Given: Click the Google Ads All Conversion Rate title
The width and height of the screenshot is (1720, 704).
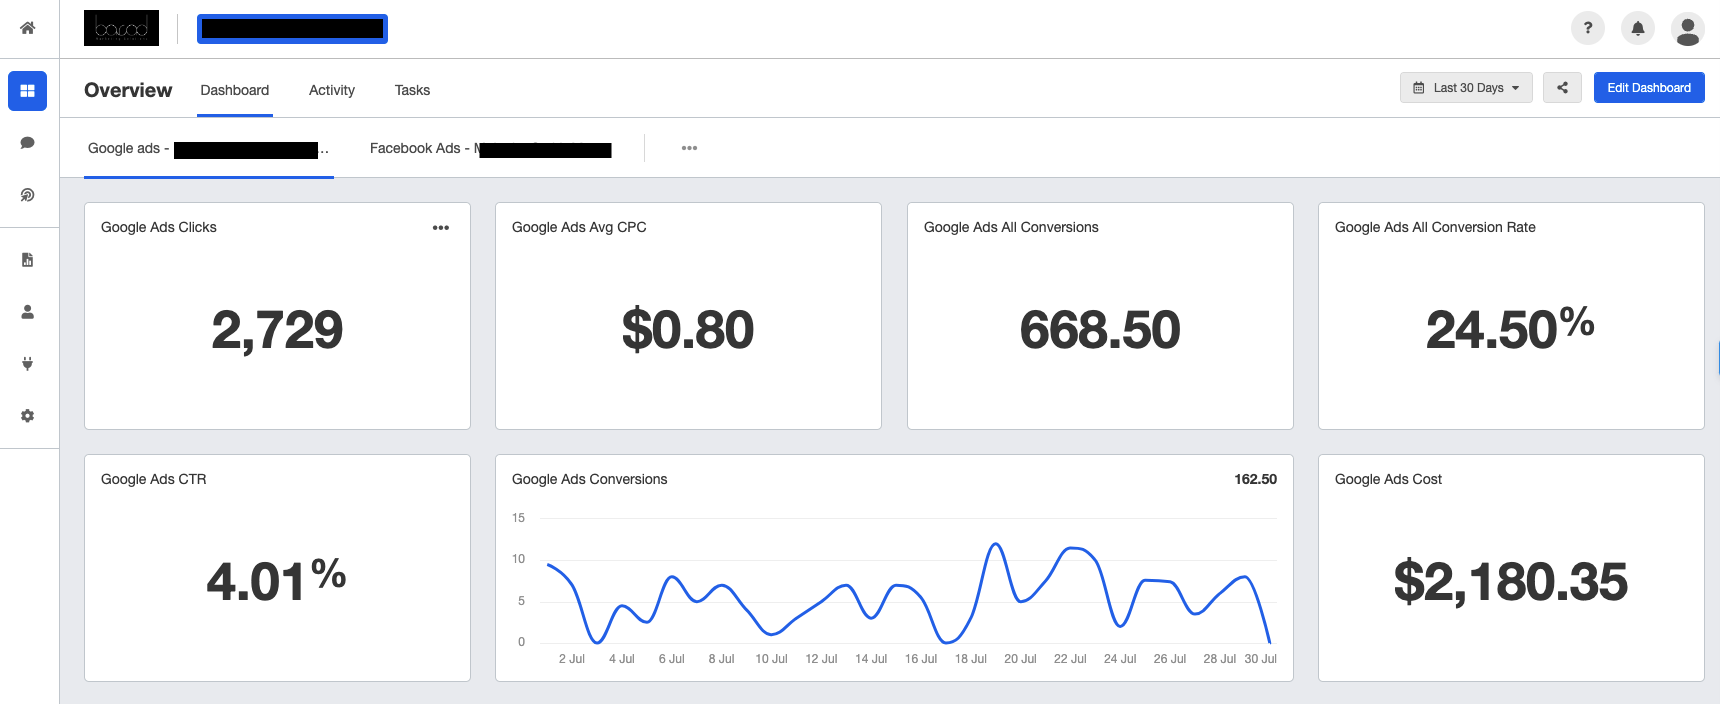Looking at the screenshot, I should 1435,227.
